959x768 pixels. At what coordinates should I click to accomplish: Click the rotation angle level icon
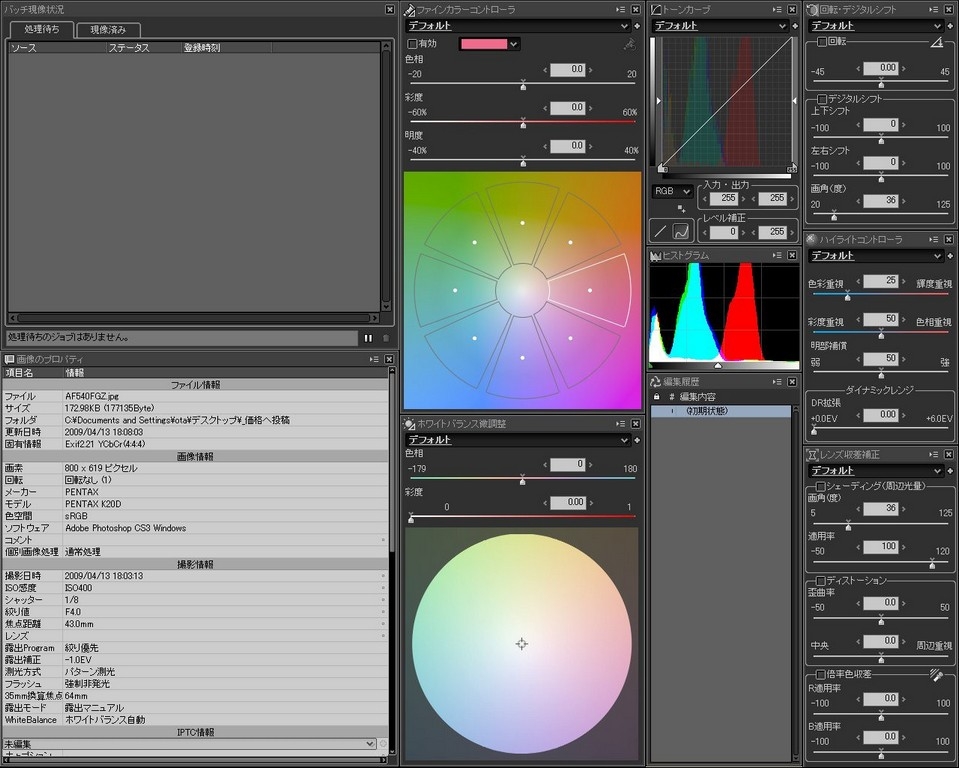pos(937,43)
